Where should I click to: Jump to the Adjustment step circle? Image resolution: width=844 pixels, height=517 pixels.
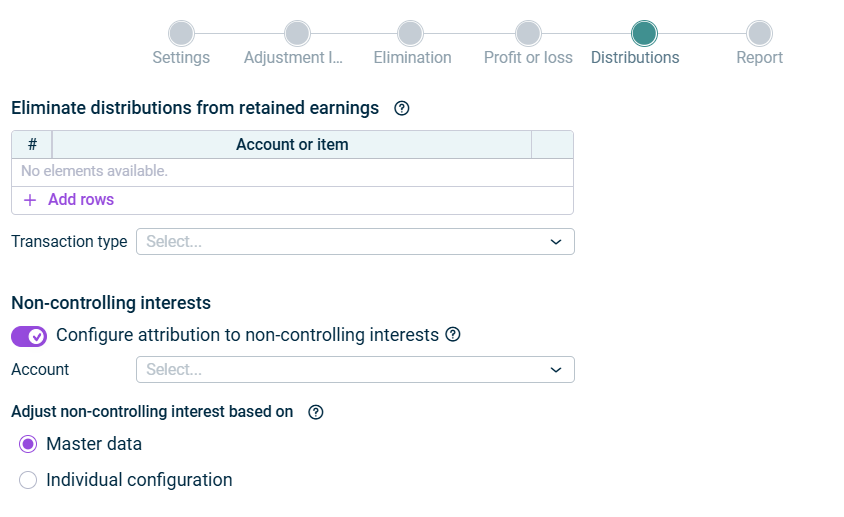tap(297, 33)
